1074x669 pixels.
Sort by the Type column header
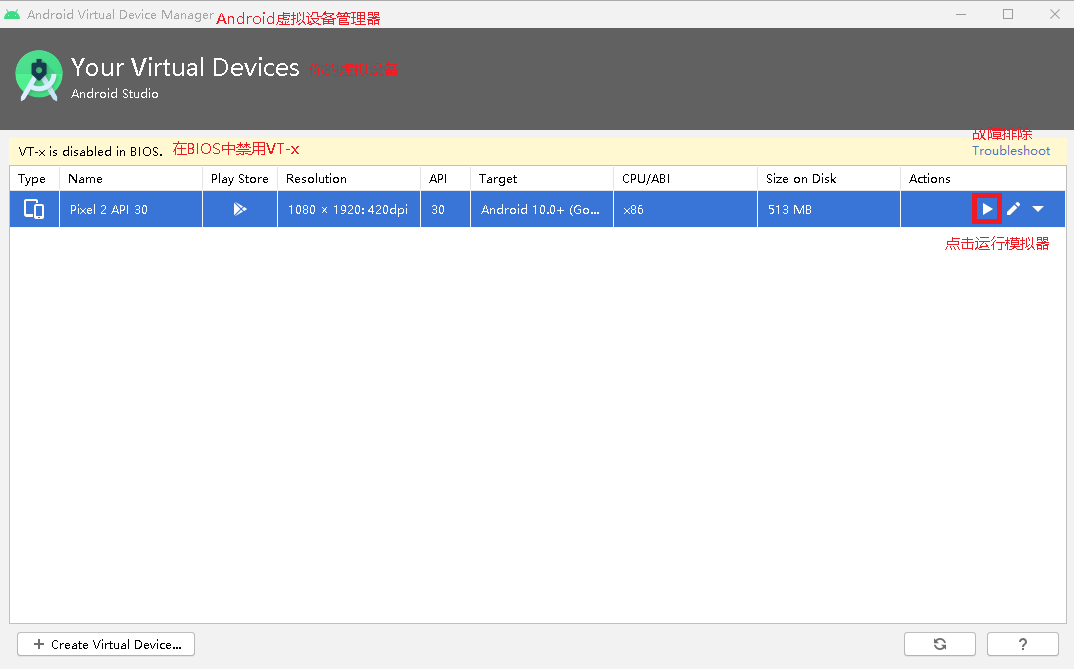pyautogui.click(x=35, y=179)
